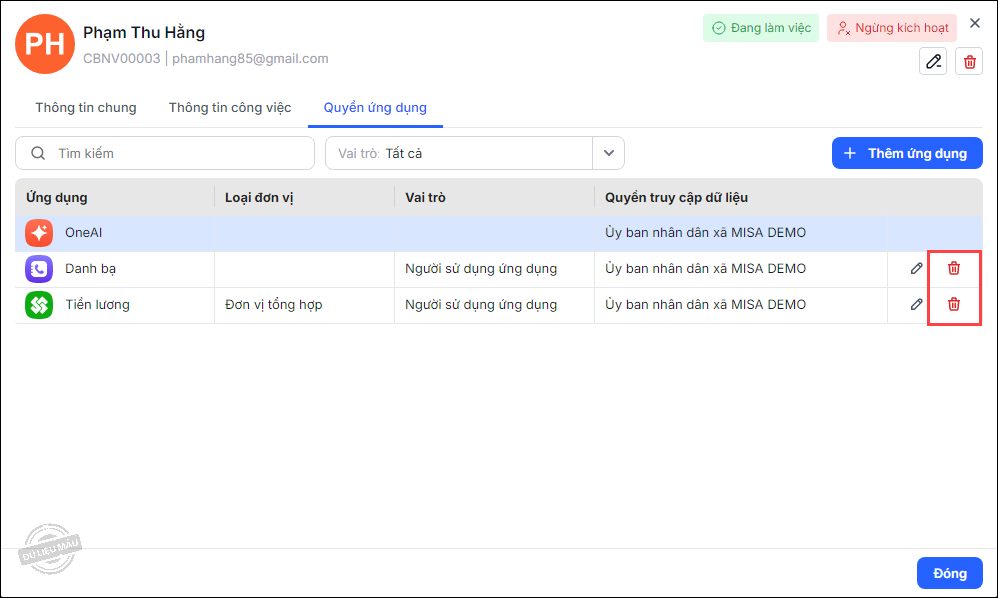Open the Vai trò: Tất cả filter box
Image resolution: width=998 pixels, height=598 pixels.
[x=460, y=153]
